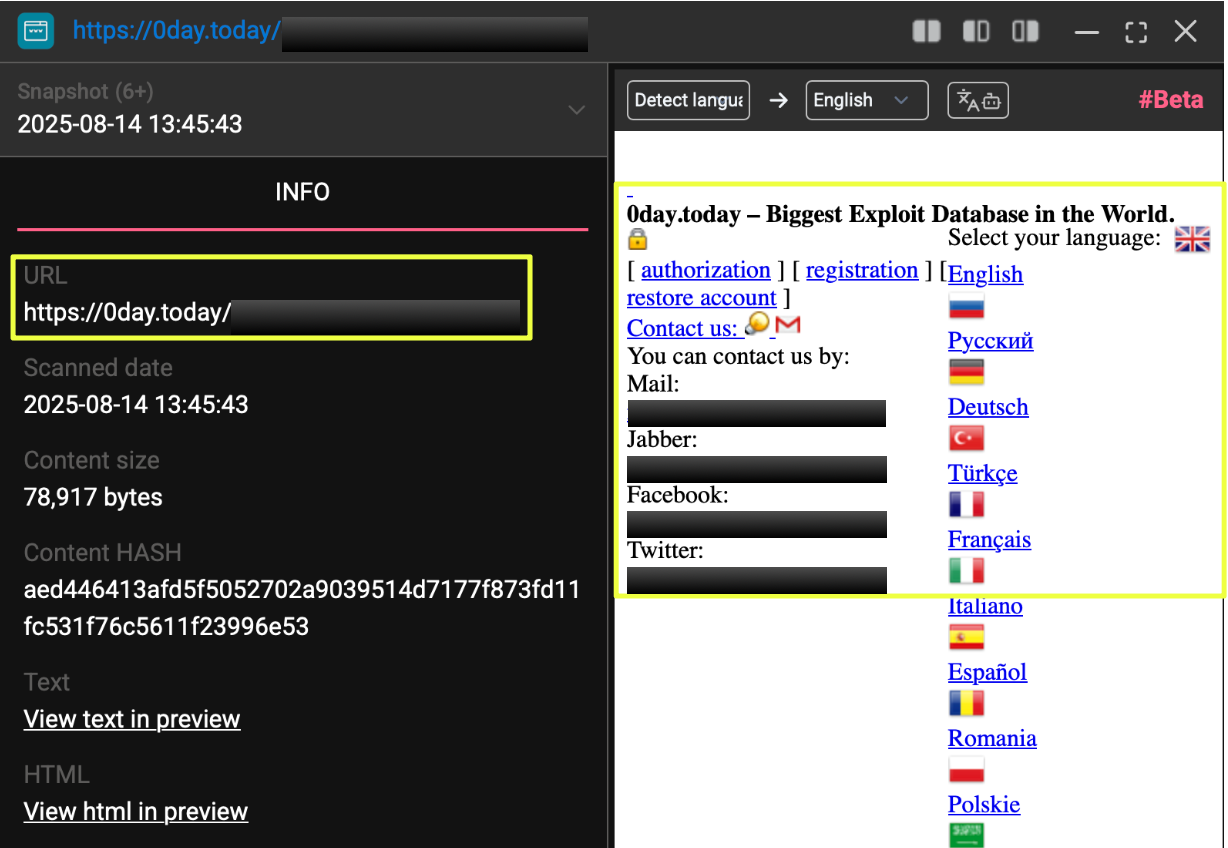Viewport: 1228px width, 848px height.
Task: Click the Gmail envelope icon
Action: pyautogui.click(x=788, y=325)
